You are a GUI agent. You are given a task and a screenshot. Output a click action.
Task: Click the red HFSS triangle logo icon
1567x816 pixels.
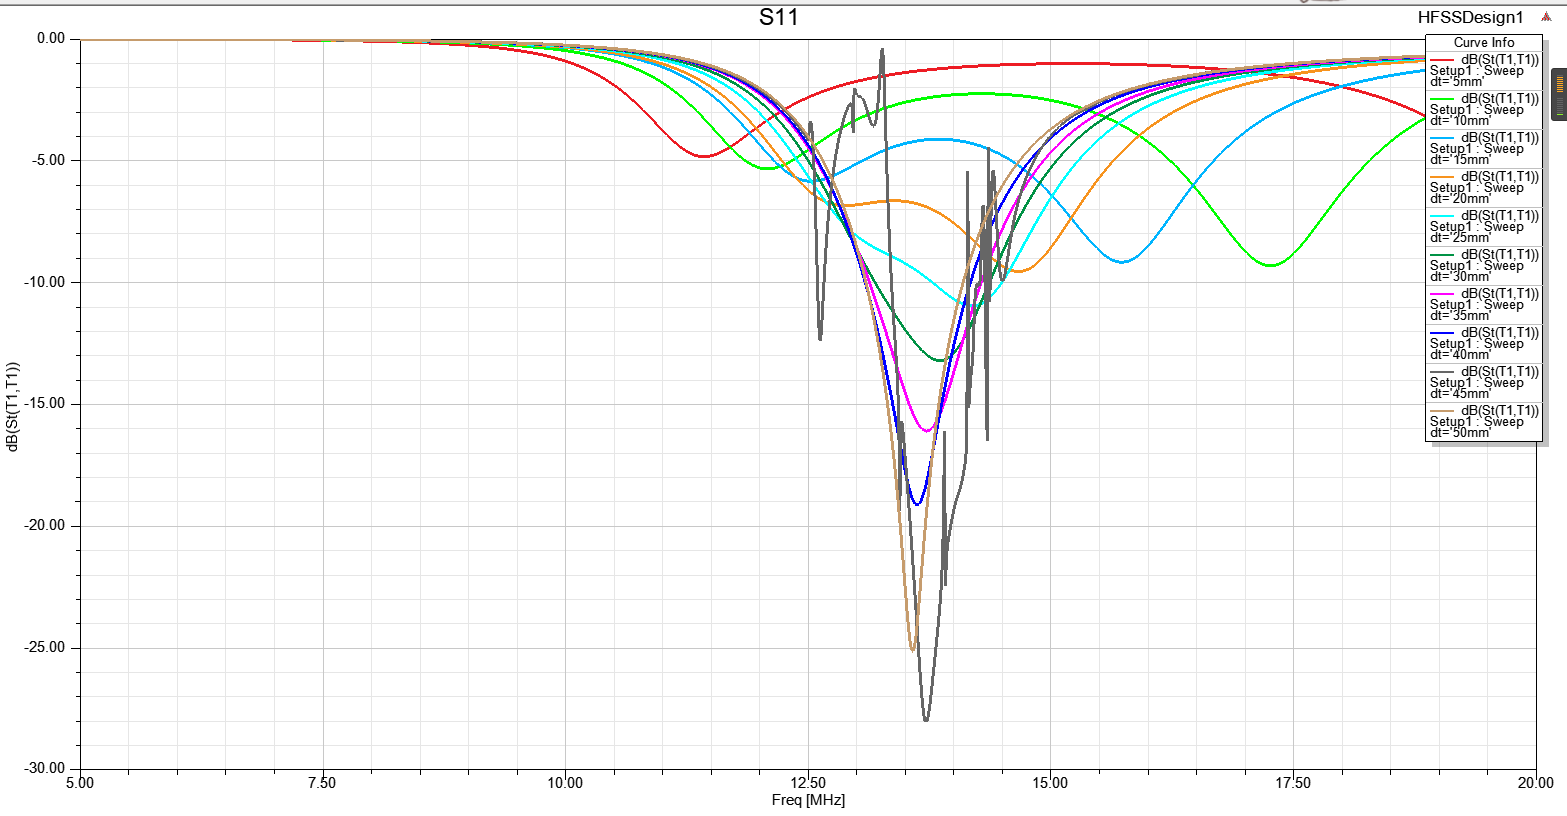[1545, 16]
